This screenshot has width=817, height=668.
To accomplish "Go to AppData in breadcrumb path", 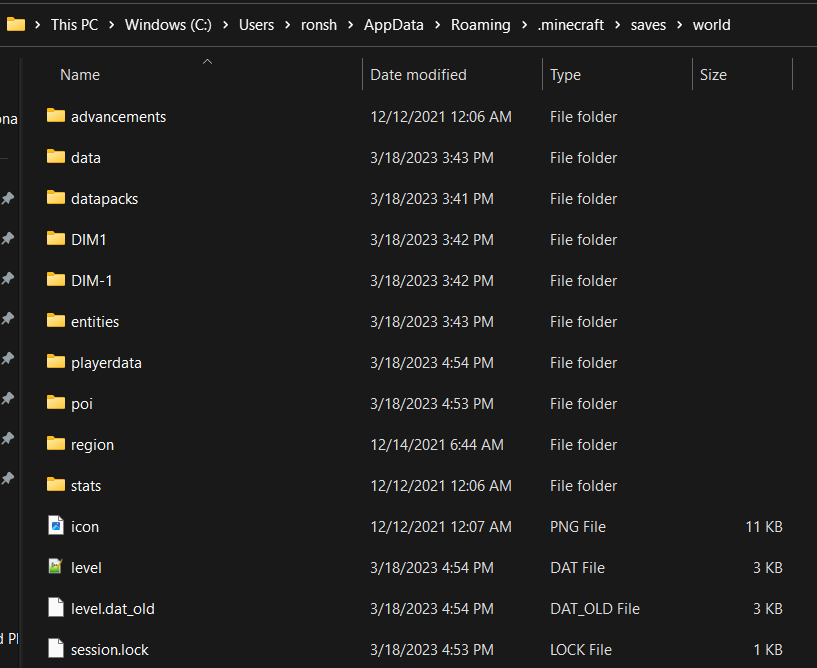I will pos(393,25).
